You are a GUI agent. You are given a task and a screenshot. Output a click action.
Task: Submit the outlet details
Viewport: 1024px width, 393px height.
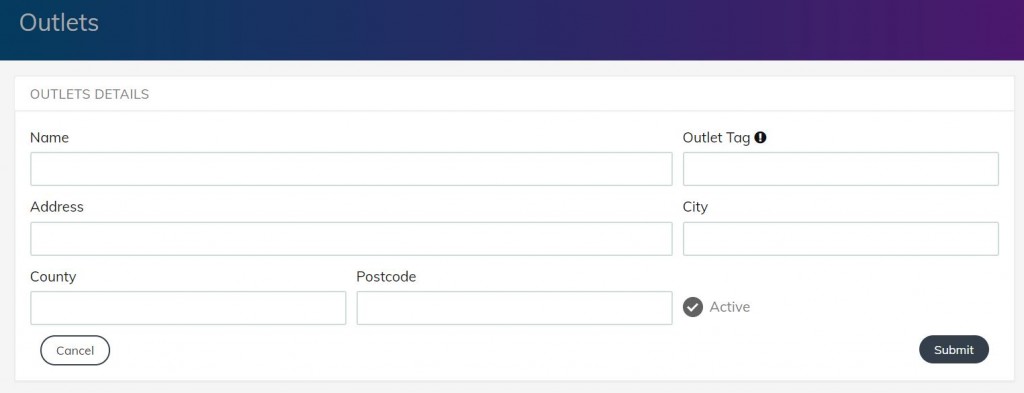[953, 350]
